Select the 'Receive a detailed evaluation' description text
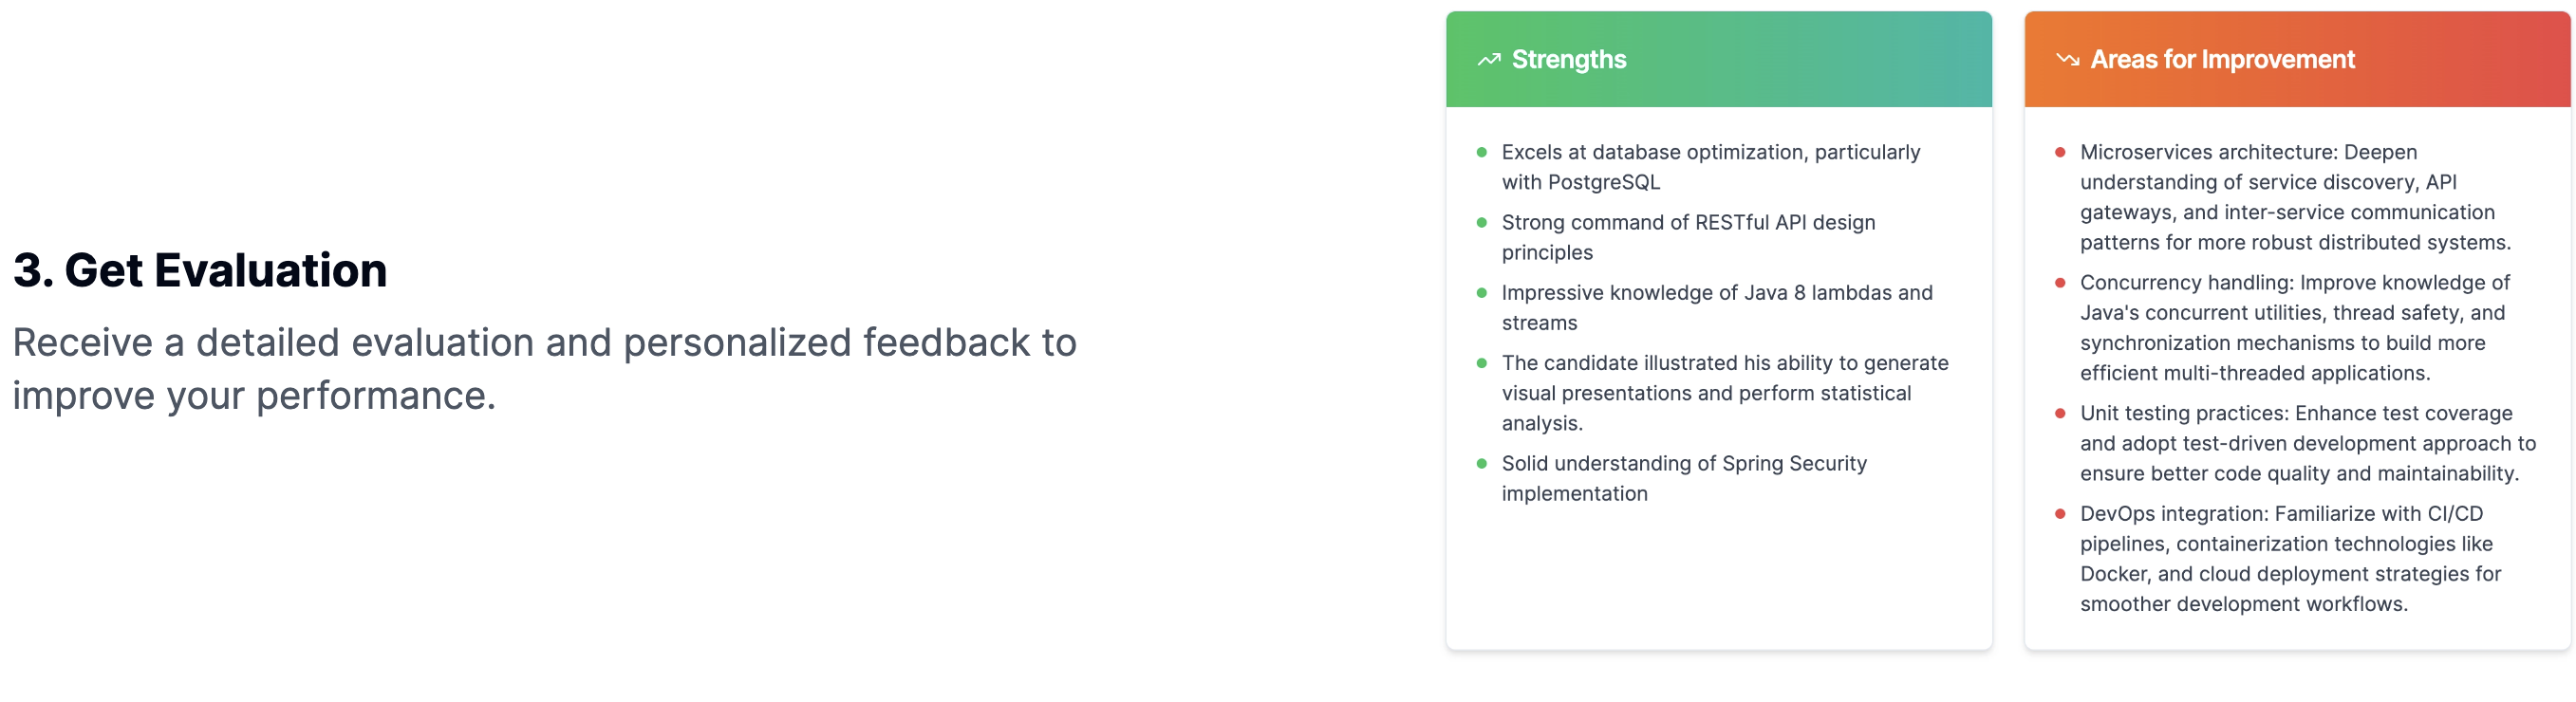 coord(544,369)
